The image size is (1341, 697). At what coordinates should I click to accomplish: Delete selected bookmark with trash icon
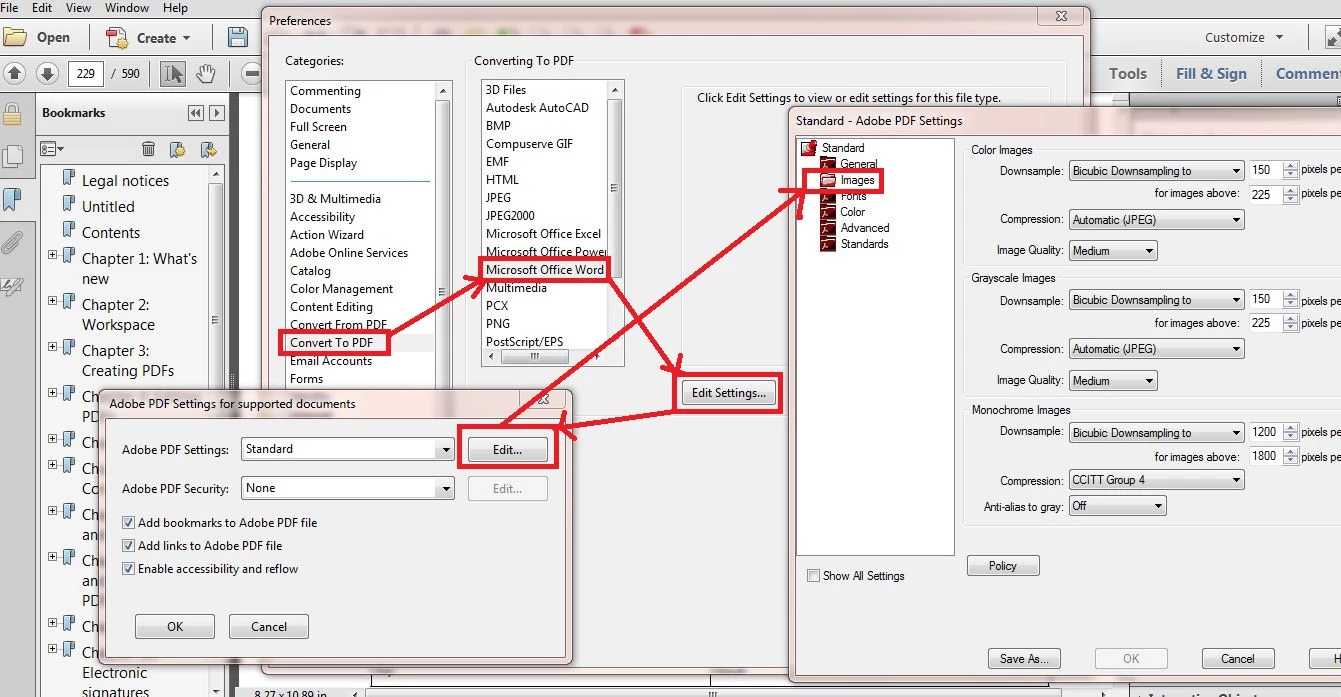click(148, 149)
